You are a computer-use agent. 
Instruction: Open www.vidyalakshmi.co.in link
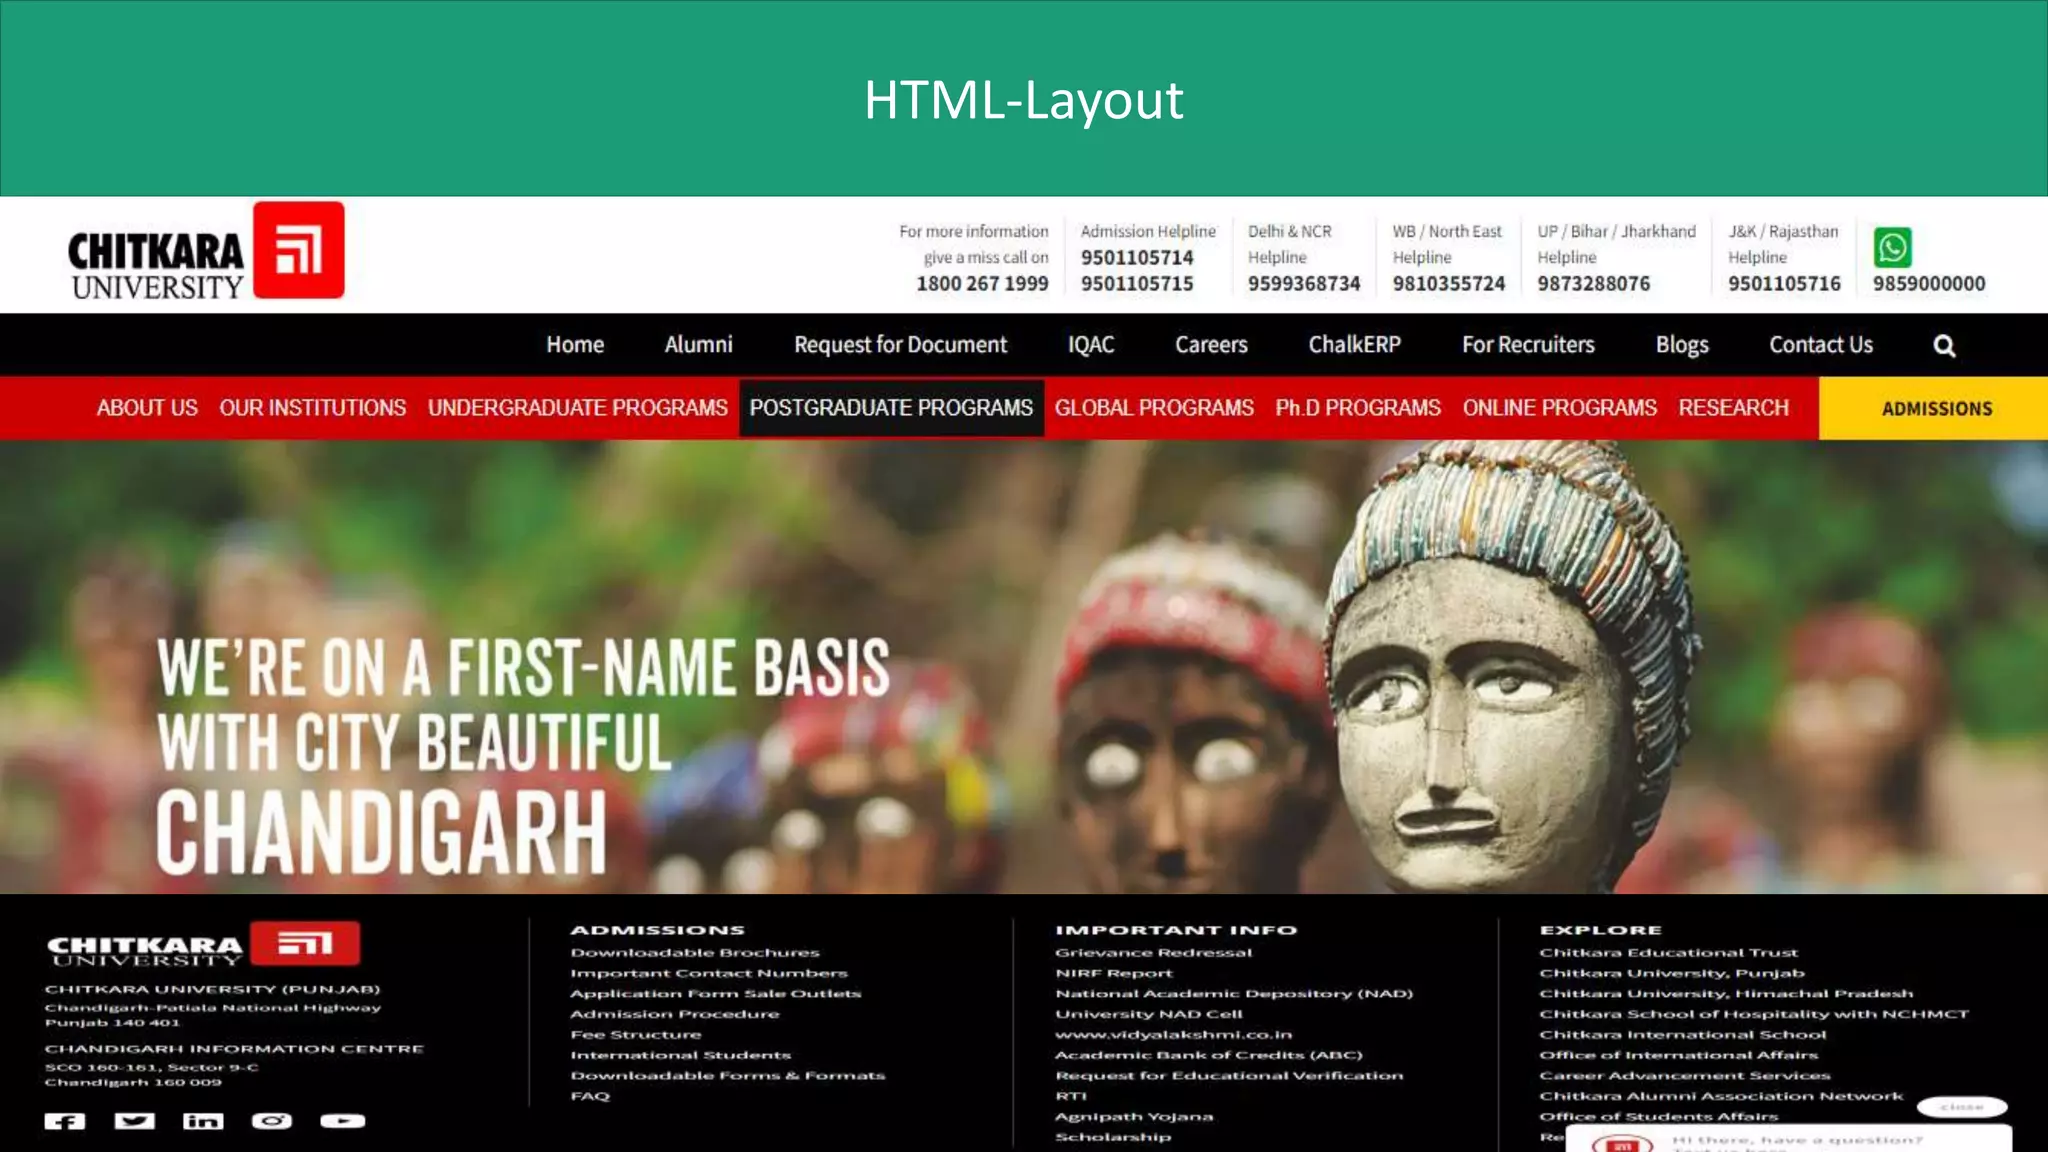(x=1174, y=1035)
